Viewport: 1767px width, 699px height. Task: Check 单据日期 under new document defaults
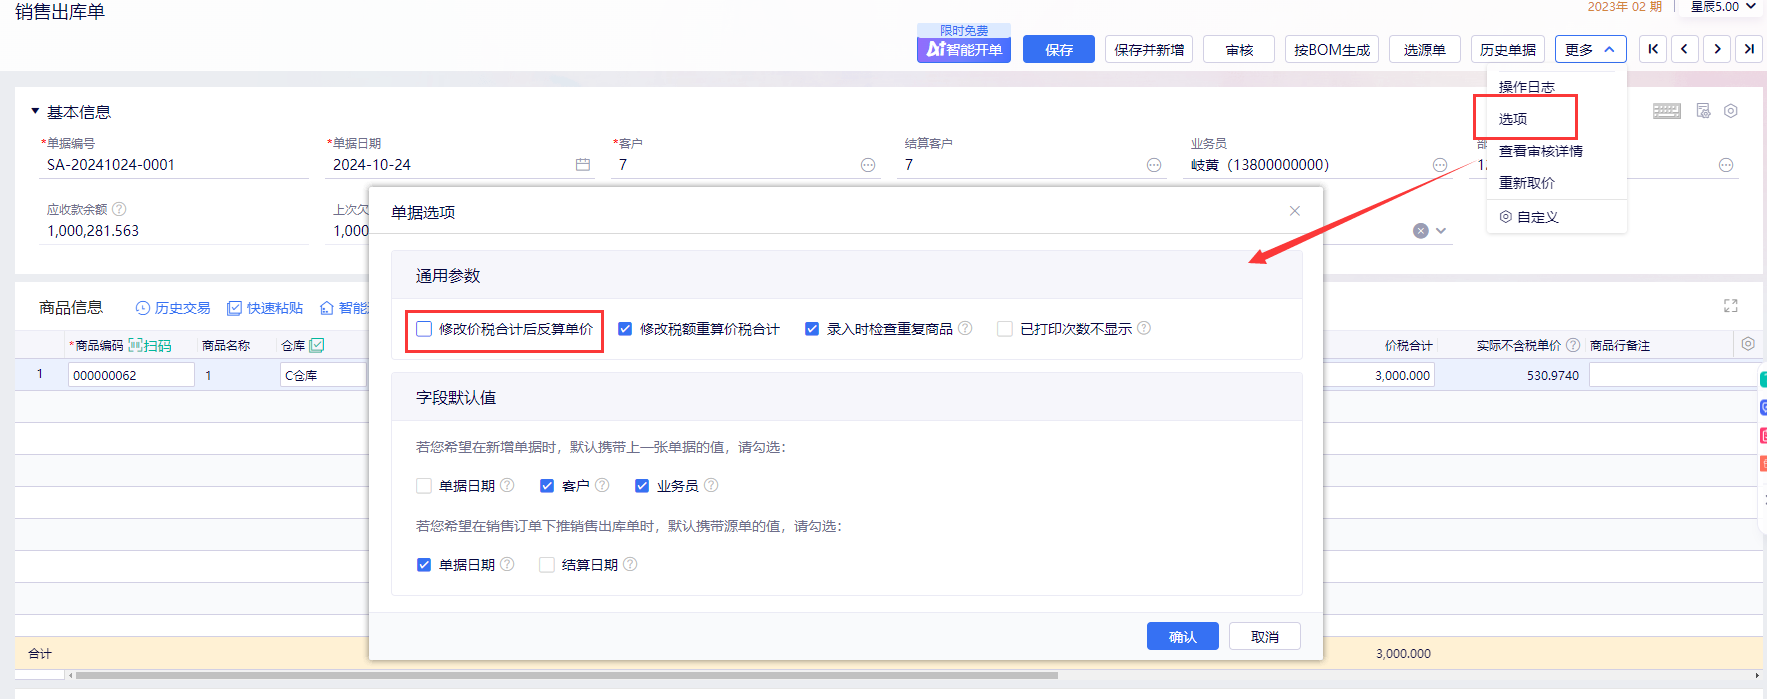(424, 486)
